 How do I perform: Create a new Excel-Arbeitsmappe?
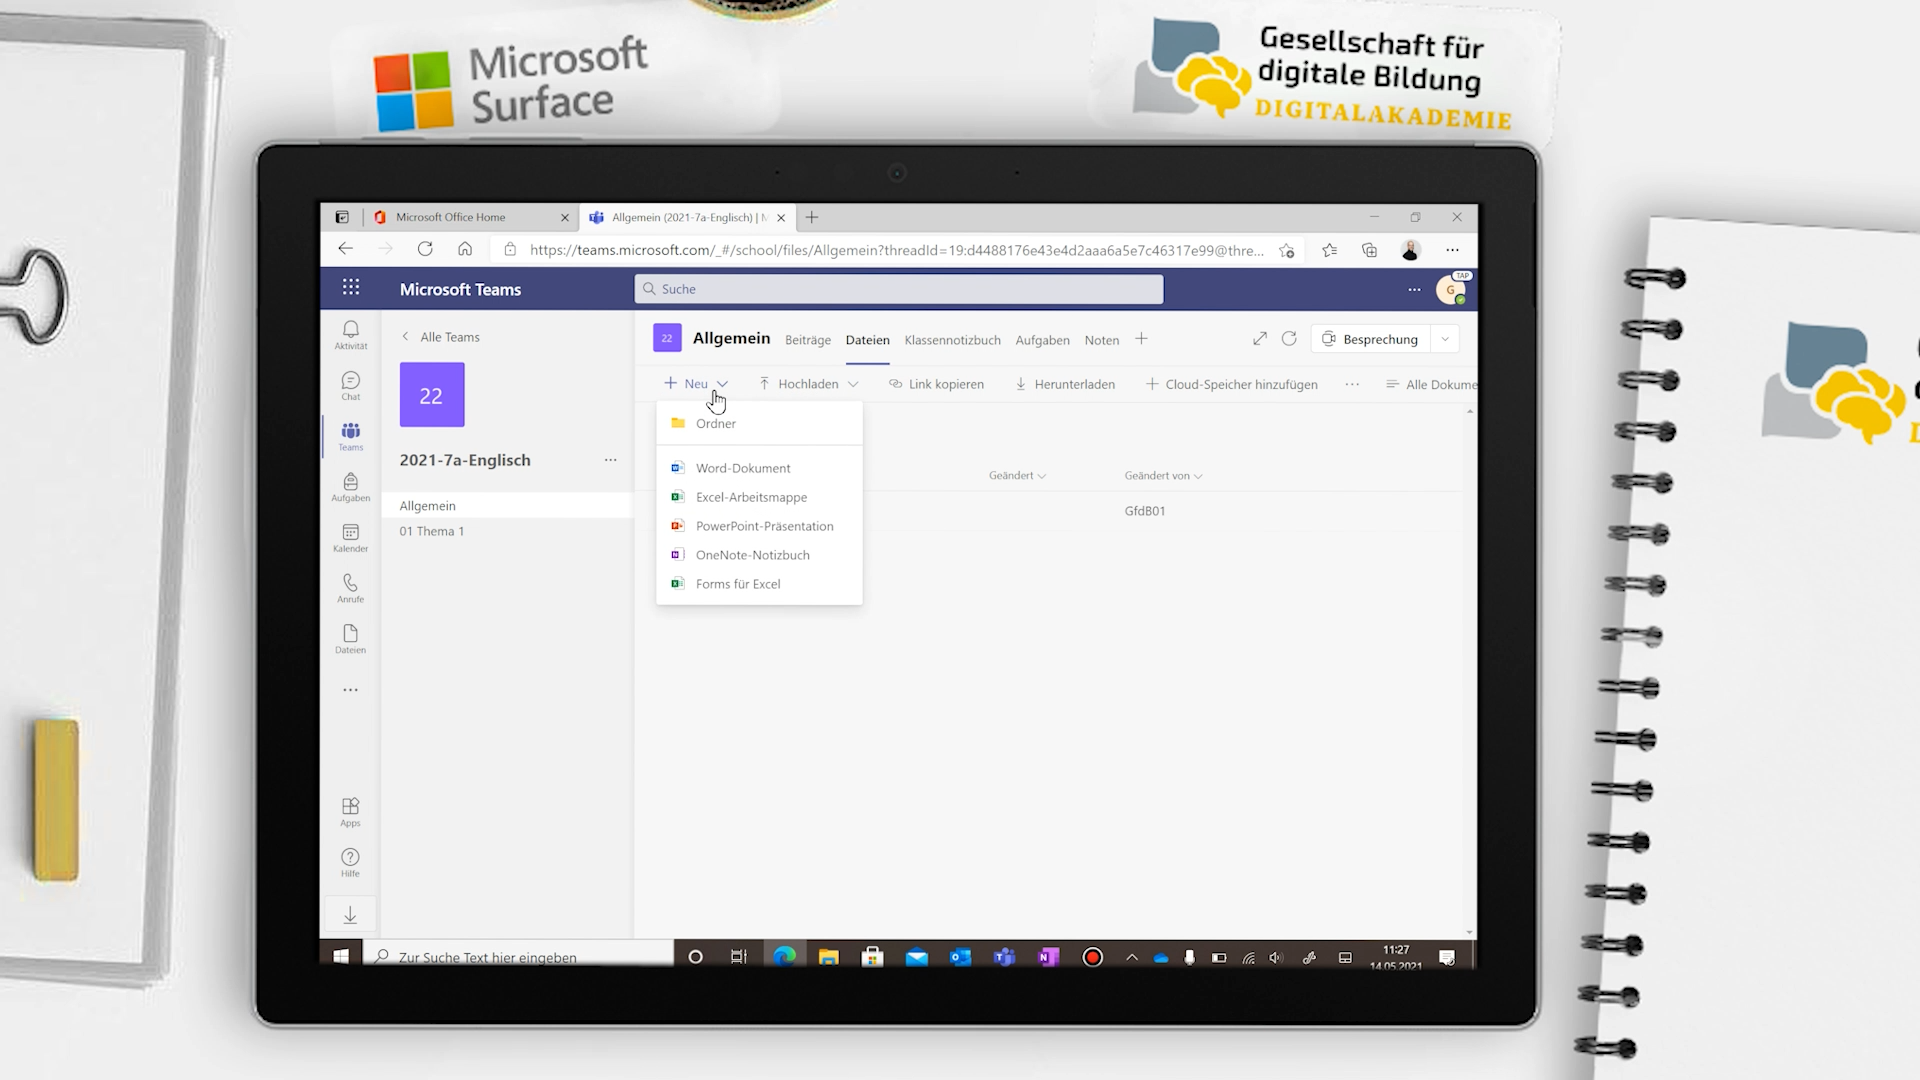tap(759, 497)
